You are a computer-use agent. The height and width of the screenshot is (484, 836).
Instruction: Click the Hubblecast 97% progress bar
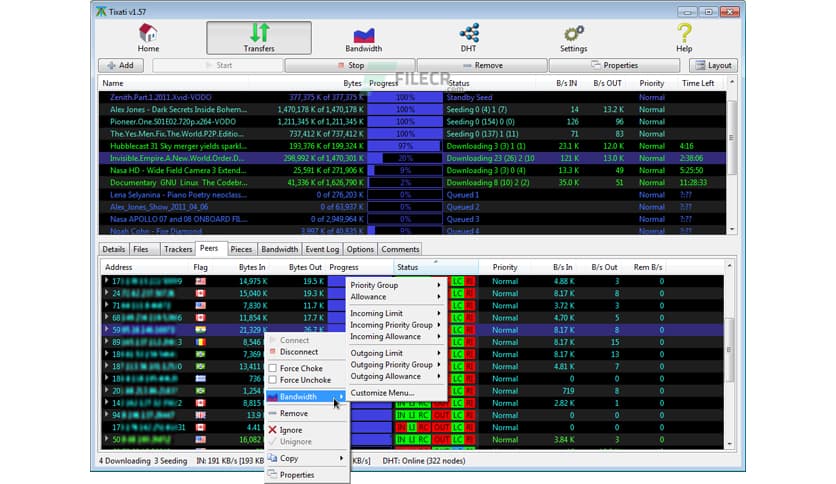[x=405, y=145]
